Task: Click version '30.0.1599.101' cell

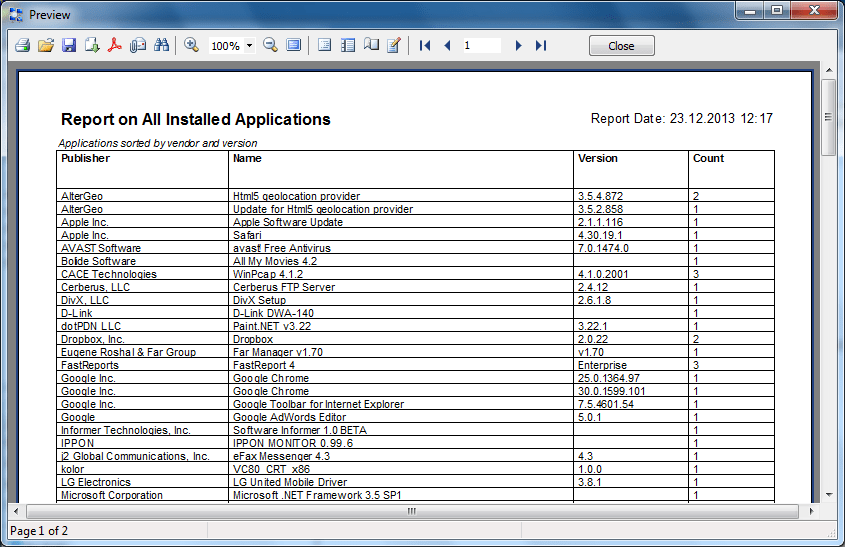Action: click(631, 391)
